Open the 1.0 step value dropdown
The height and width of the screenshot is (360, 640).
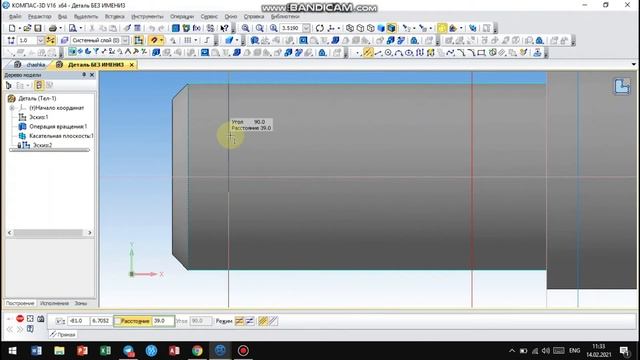click(x=40, y=40)
